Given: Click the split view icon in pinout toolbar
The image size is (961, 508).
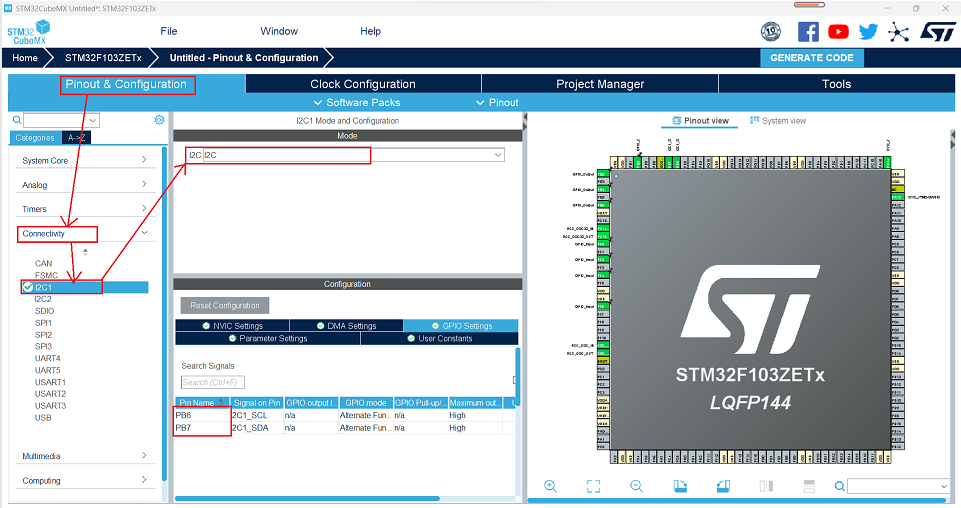Looking at the screenshot, I should pyautogui.click(x=766, y=487).
